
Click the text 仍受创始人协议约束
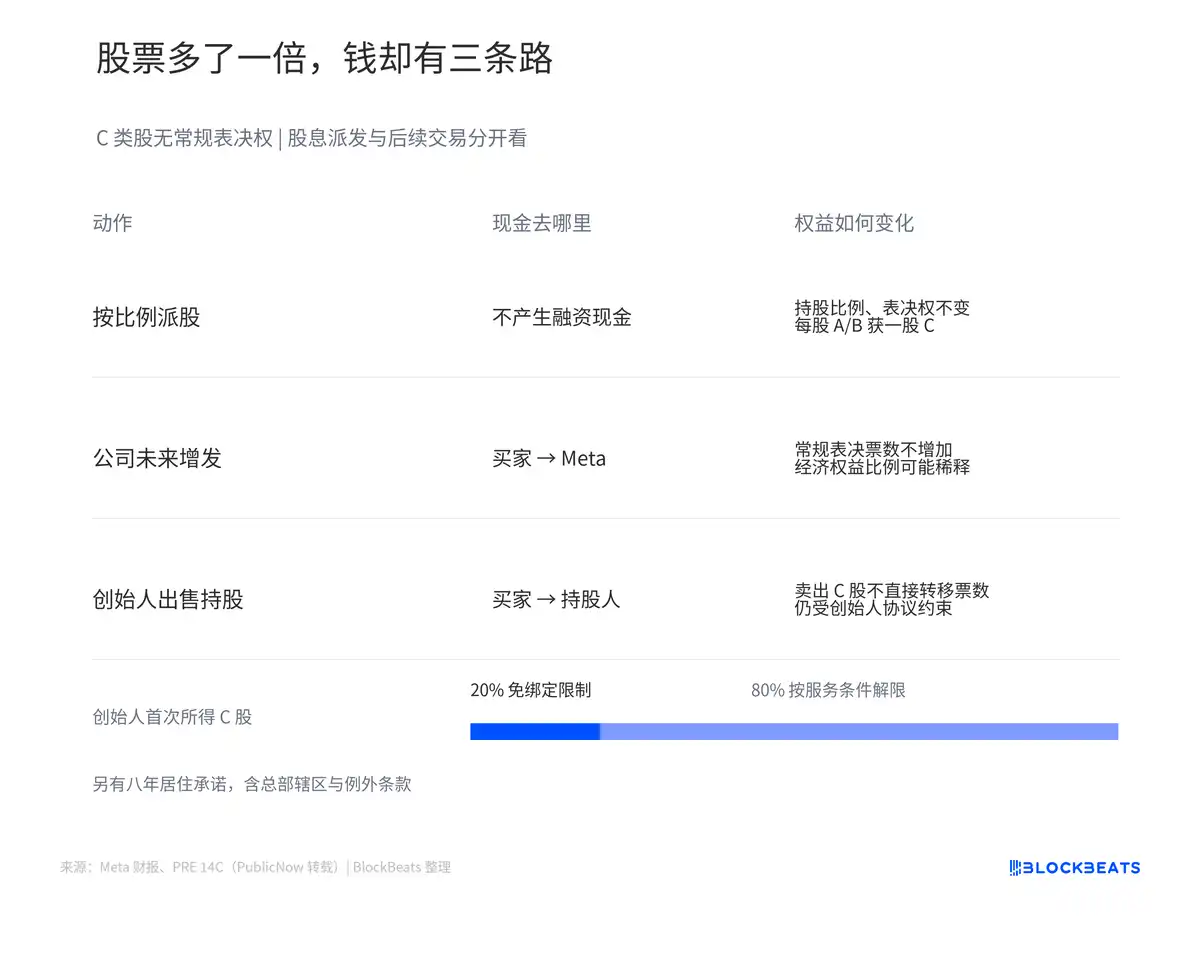coord(873,608)
